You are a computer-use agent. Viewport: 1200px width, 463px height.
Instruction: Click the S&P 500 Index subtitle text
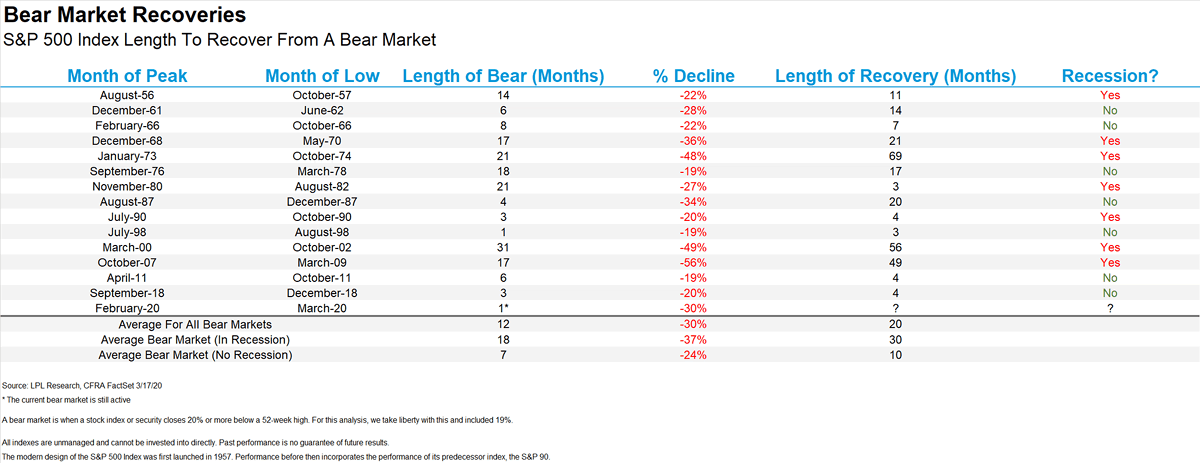pyautogui.click(x=220, y=40)
